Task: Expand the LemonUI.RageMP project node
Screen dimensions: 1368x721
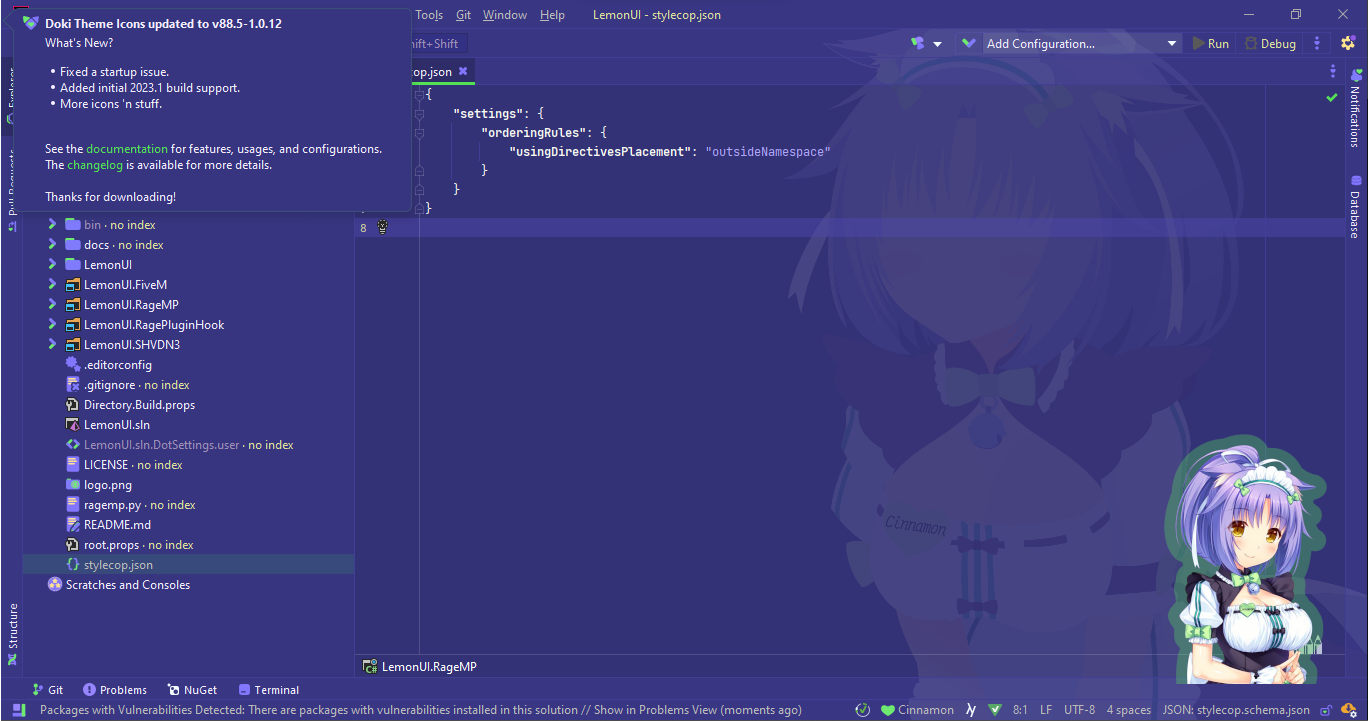Action: coord(51,304)
